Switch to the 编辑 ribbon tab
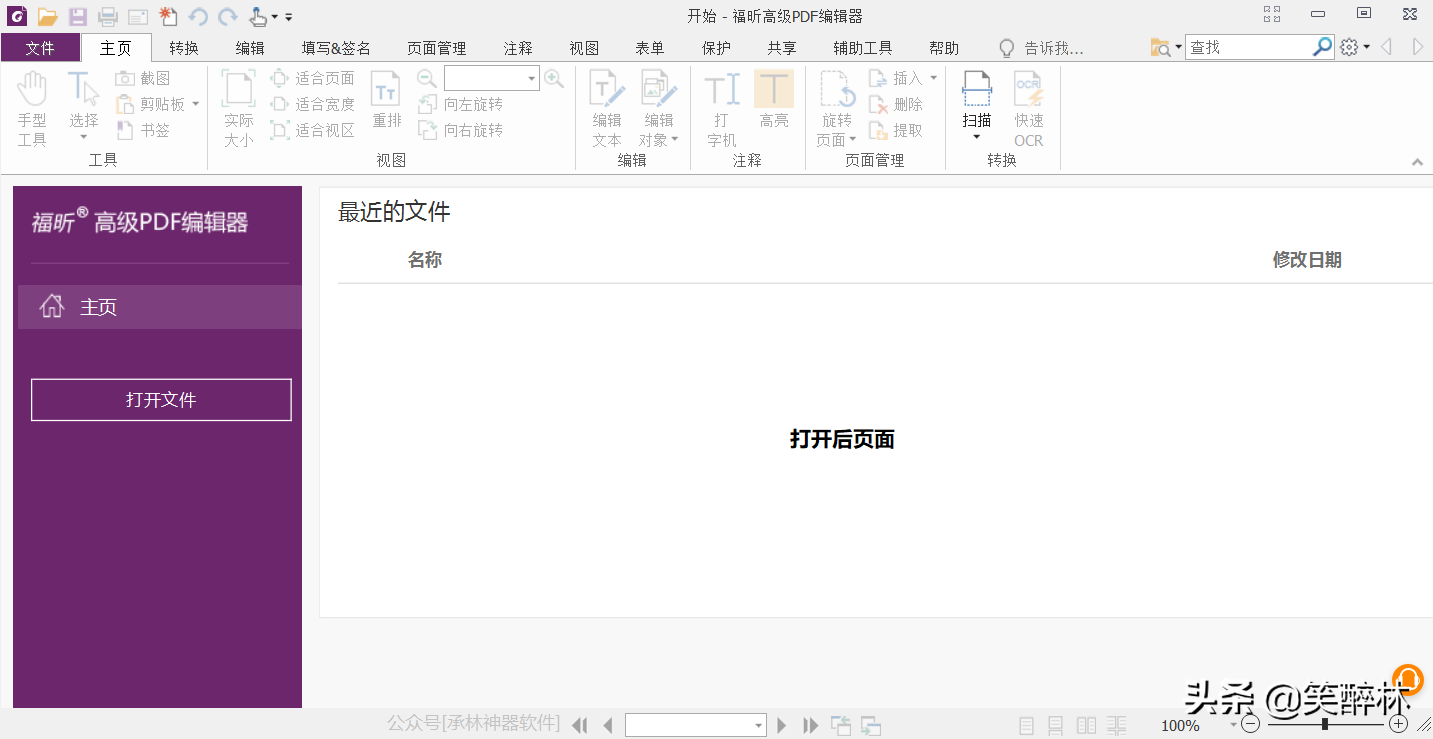Screen dimensions: 1433x739 (250, 48)
